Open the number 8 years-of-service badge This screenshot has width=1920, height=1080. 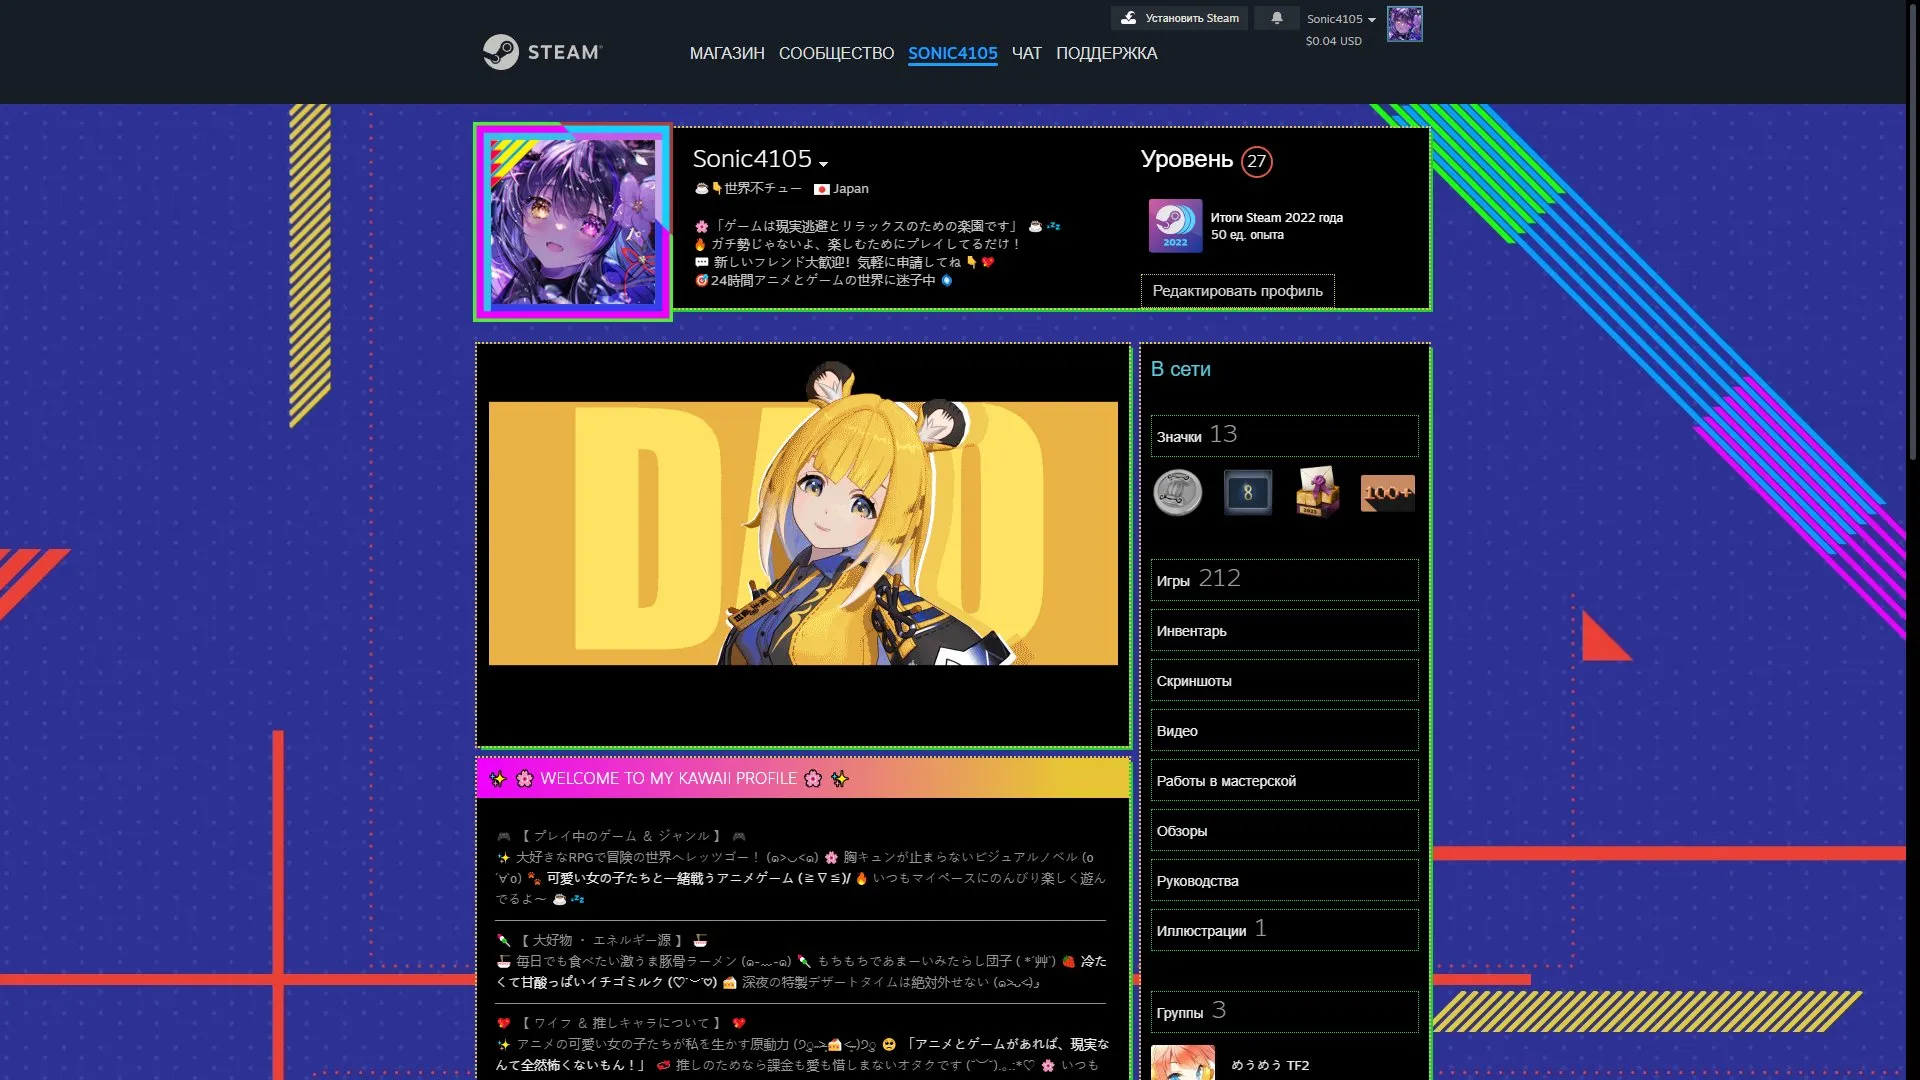(1248, 492)
